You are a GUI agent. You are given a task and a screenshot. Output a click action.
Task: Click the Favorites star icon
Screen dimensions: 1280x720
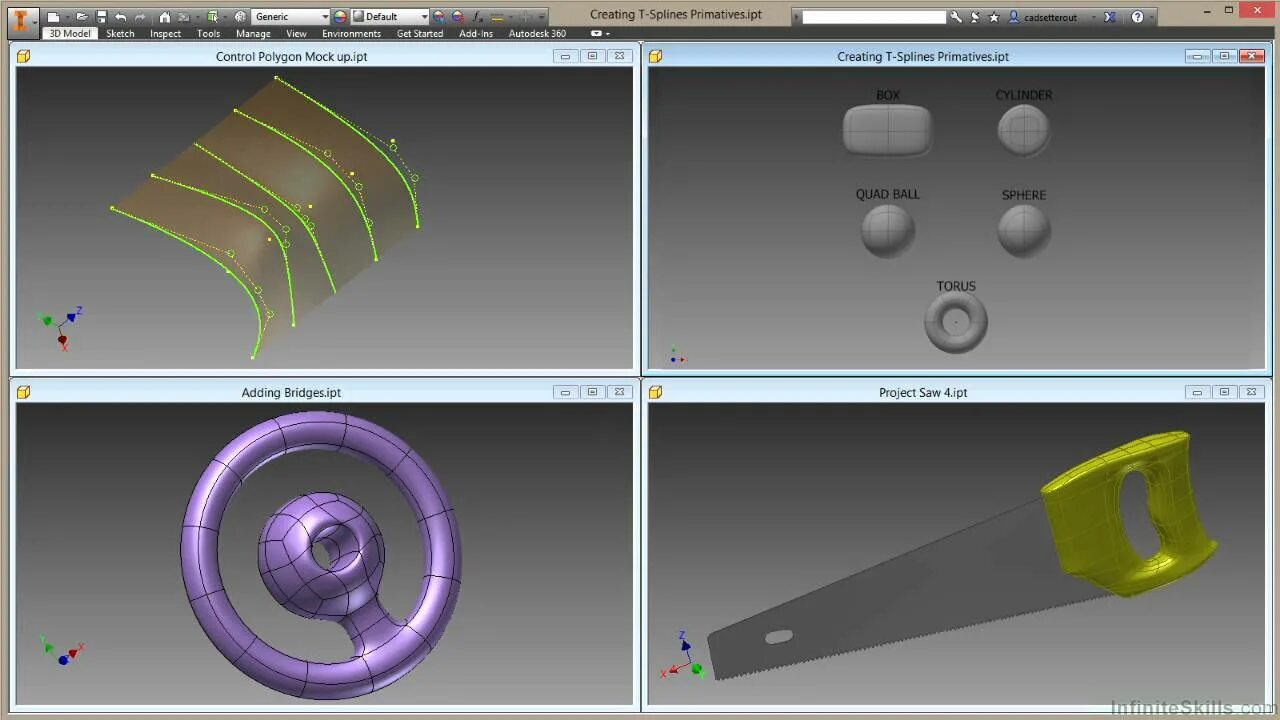(994, 17)
